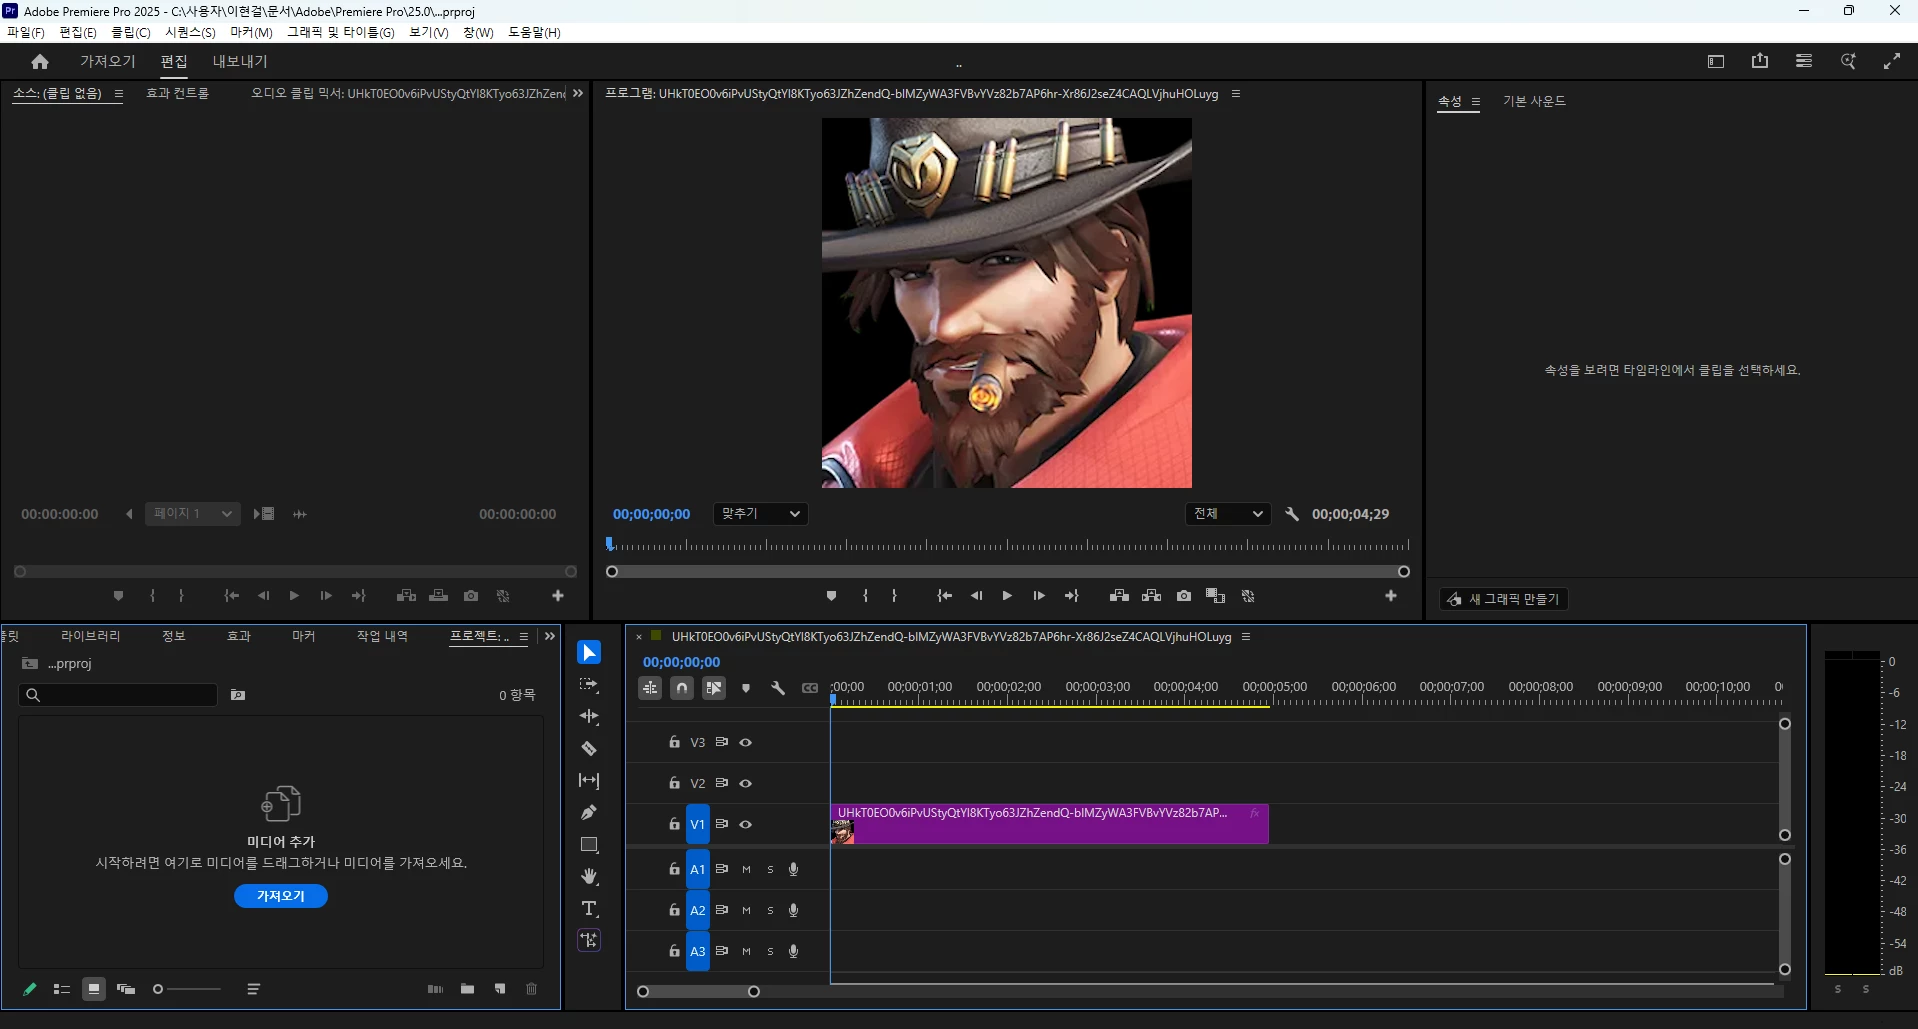Open workspaces menu icon
The image size is (1918, 1029).
pyautogui.click(x=1804, y=61)
